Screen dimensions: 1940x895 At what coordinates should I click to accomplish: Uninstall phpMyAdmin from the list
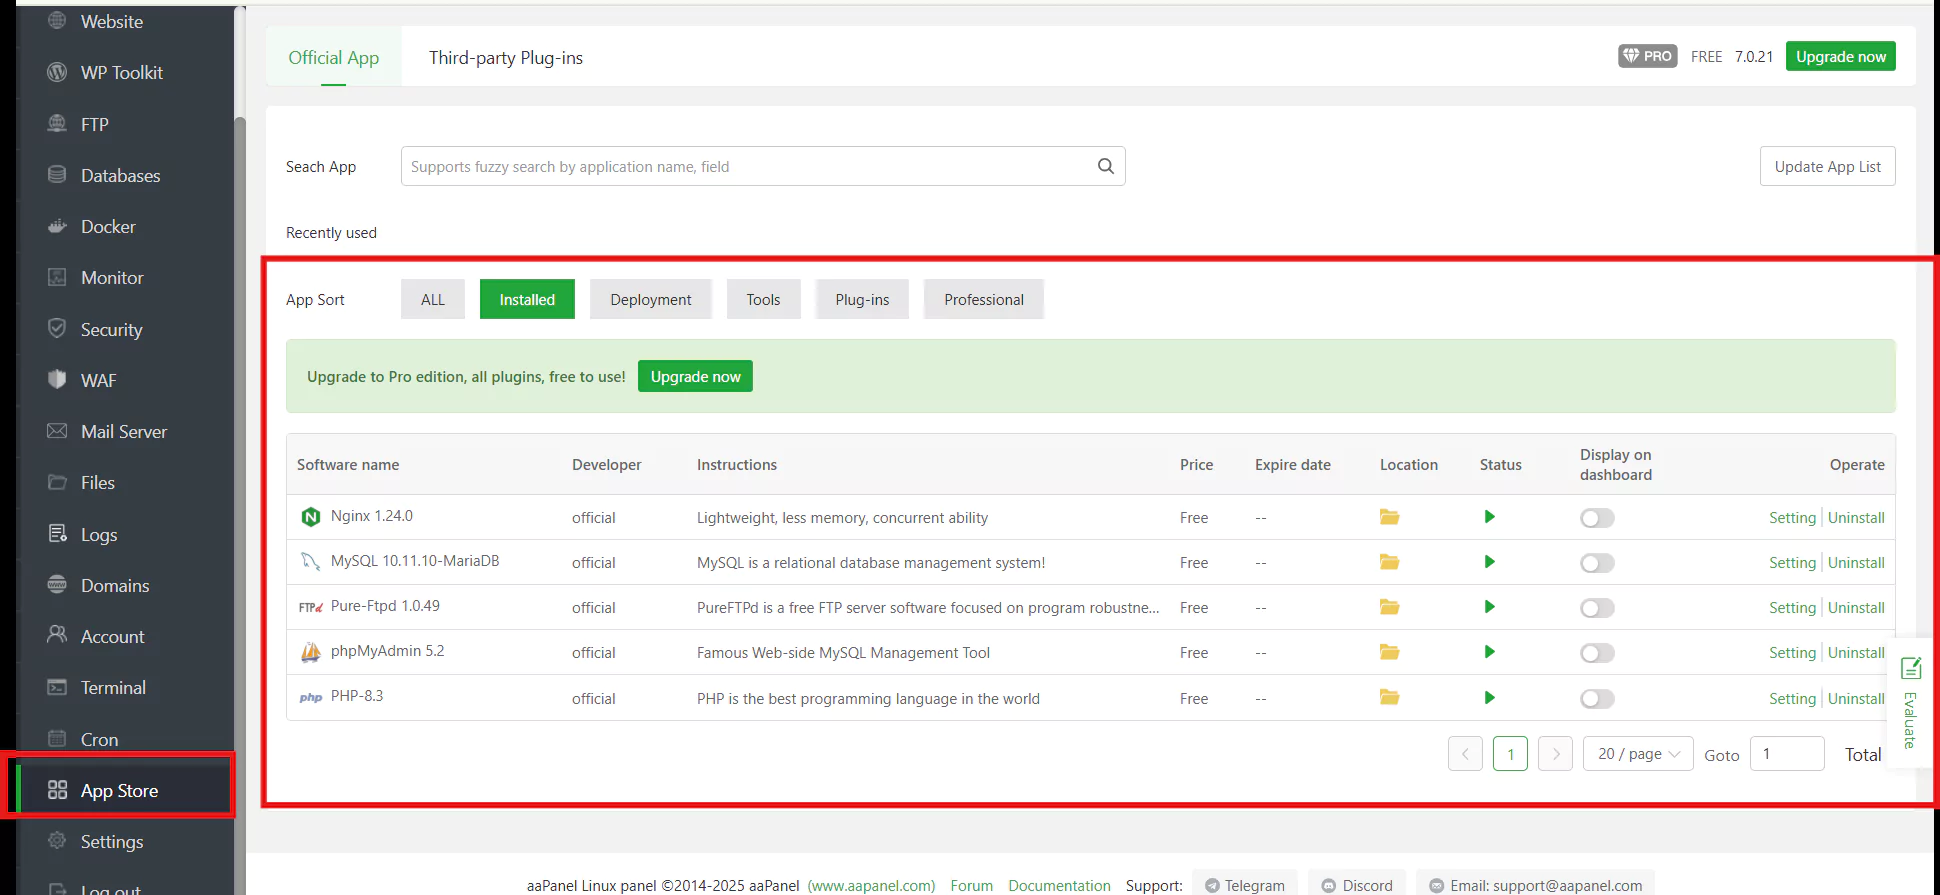click(x=1856, y=653)
